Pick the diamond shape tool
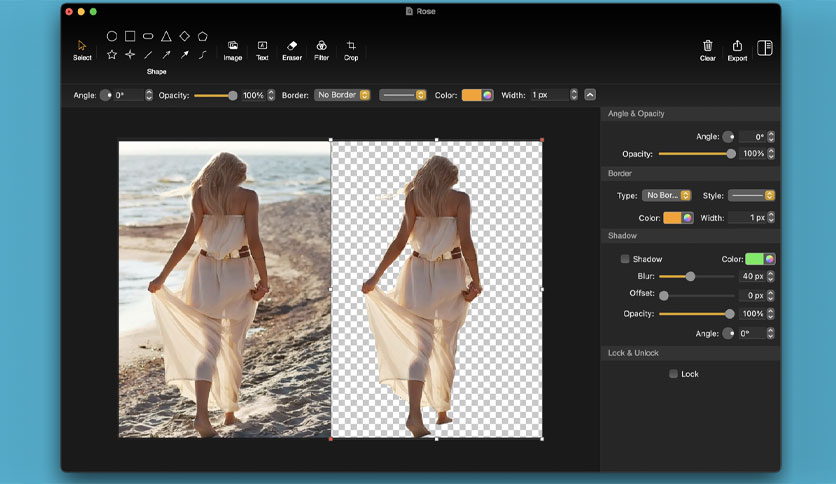This screenshot has height=484, width=836. pos(184,36)
